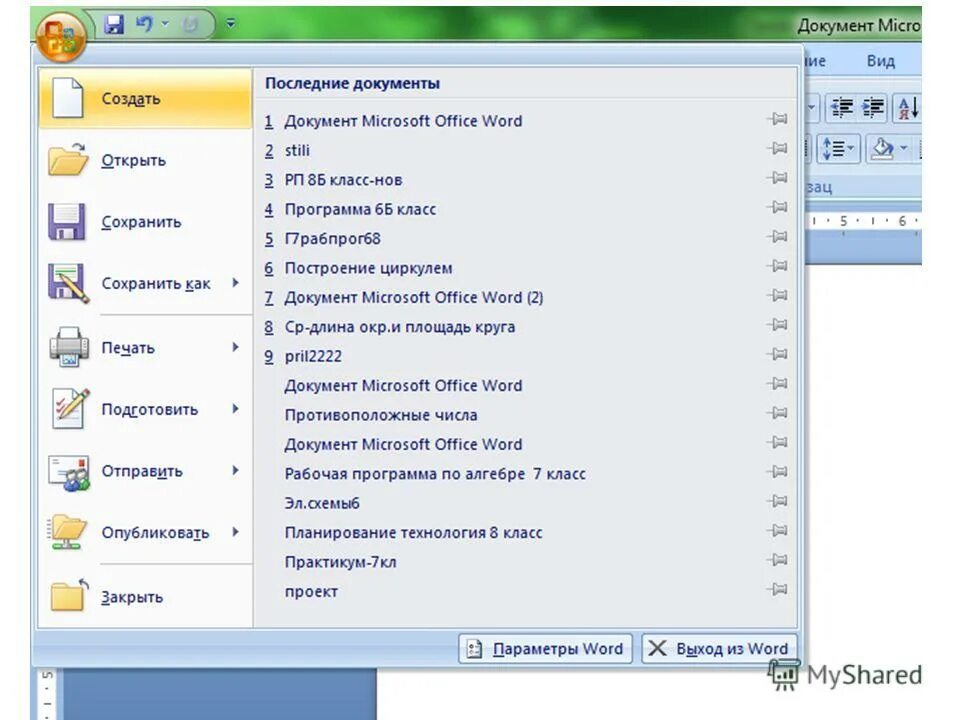Viewport: 960px width, 720px height.
Task: Open Ср-длина окр.и площадь круга document
Action: point(525,326)
